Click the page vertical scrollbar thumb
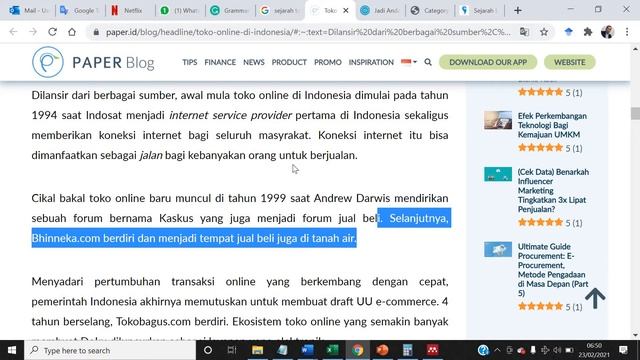 635,113
